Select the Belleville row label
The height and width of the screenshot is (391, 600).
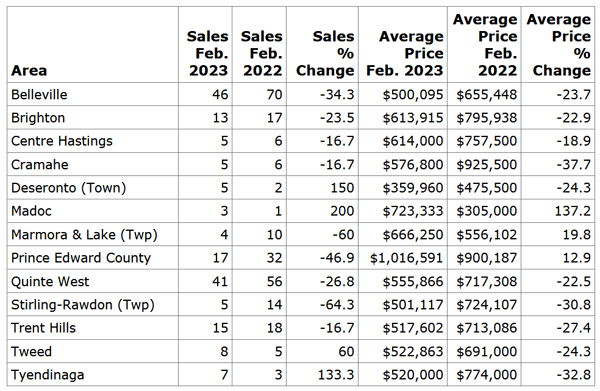tap(39, 94)
